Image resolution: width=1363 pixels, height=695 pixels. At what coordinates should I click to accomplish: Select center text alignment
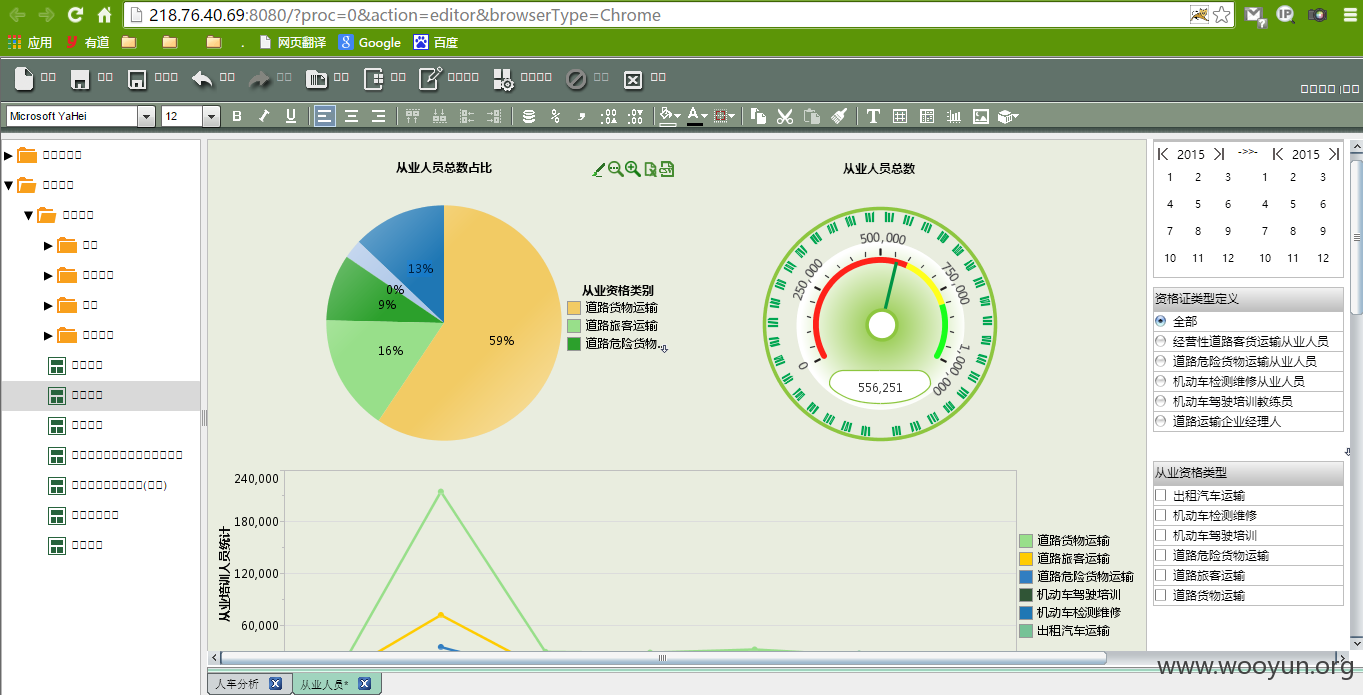[x=352, y=116]
